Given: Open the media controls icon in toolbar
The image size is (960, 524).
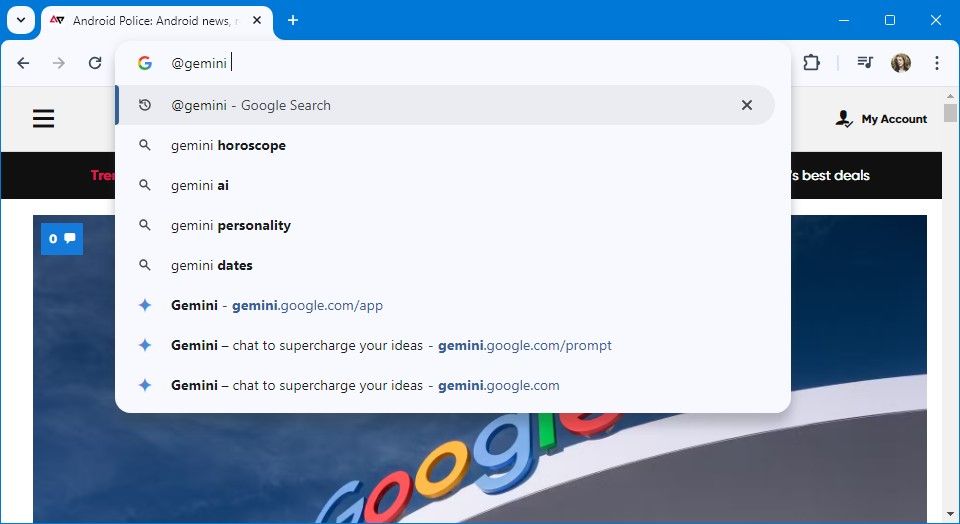Looking at the screenshot, I should coord(865,63).
